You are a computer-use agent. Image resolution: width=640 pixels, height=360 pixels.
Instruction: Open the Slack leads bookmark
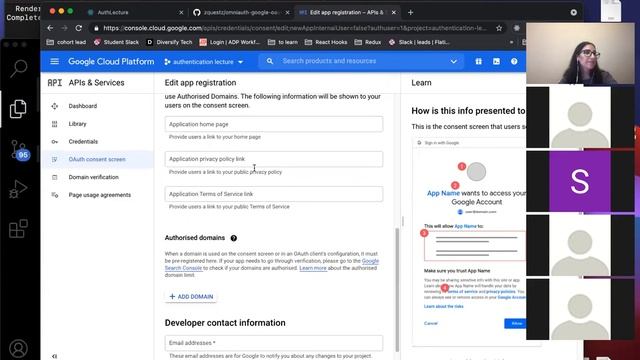pos(419,42)
